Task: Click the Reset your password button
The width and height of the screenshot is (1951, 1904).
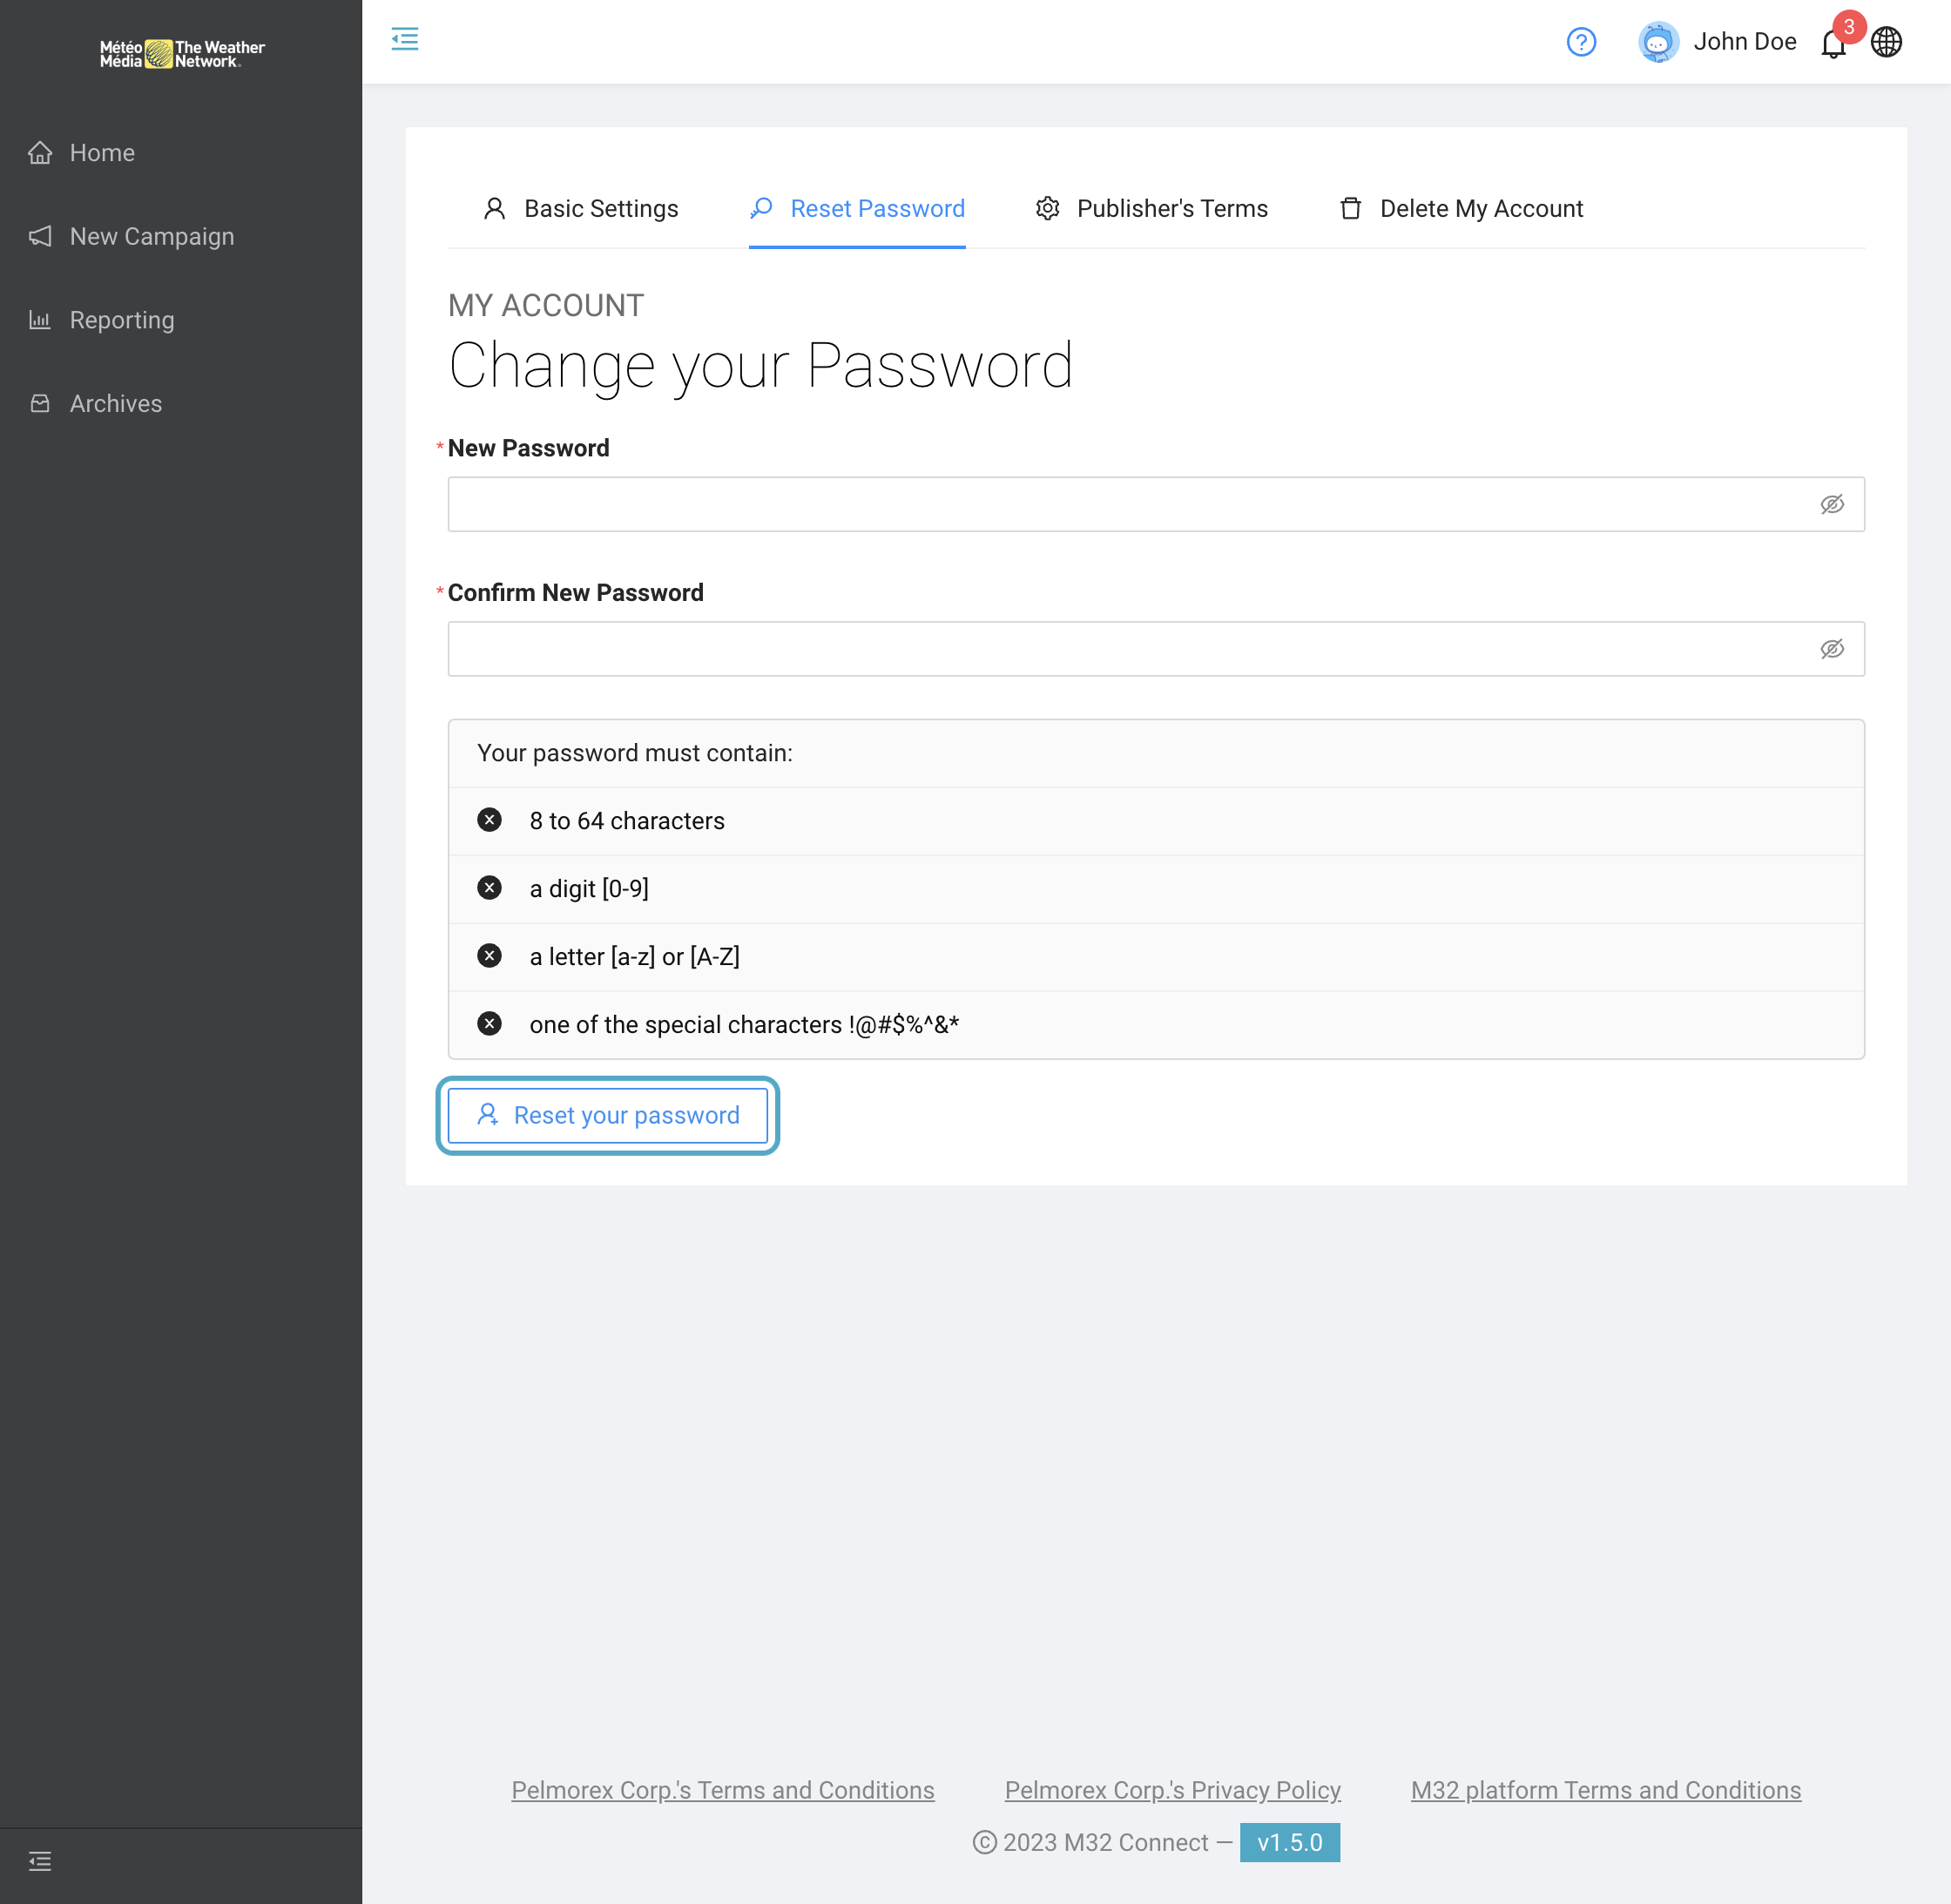Action: [x=608, y=1115]
